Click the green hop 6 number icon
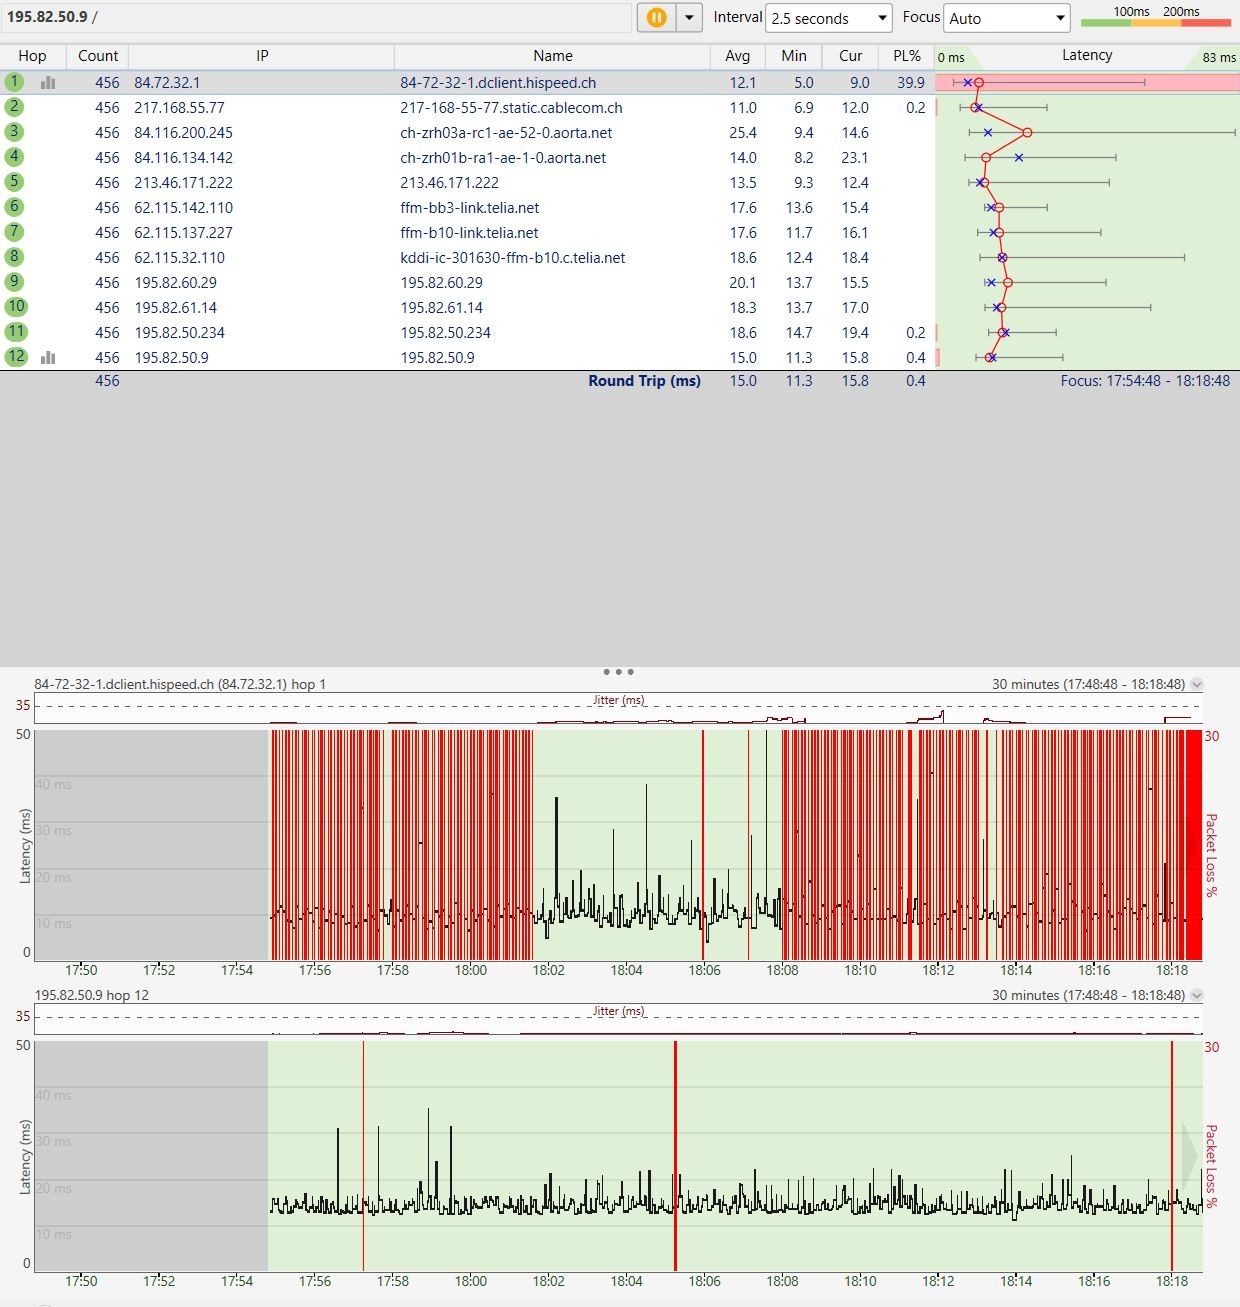This screenshot has height=1307, width=1240. [x=14, y=207]
